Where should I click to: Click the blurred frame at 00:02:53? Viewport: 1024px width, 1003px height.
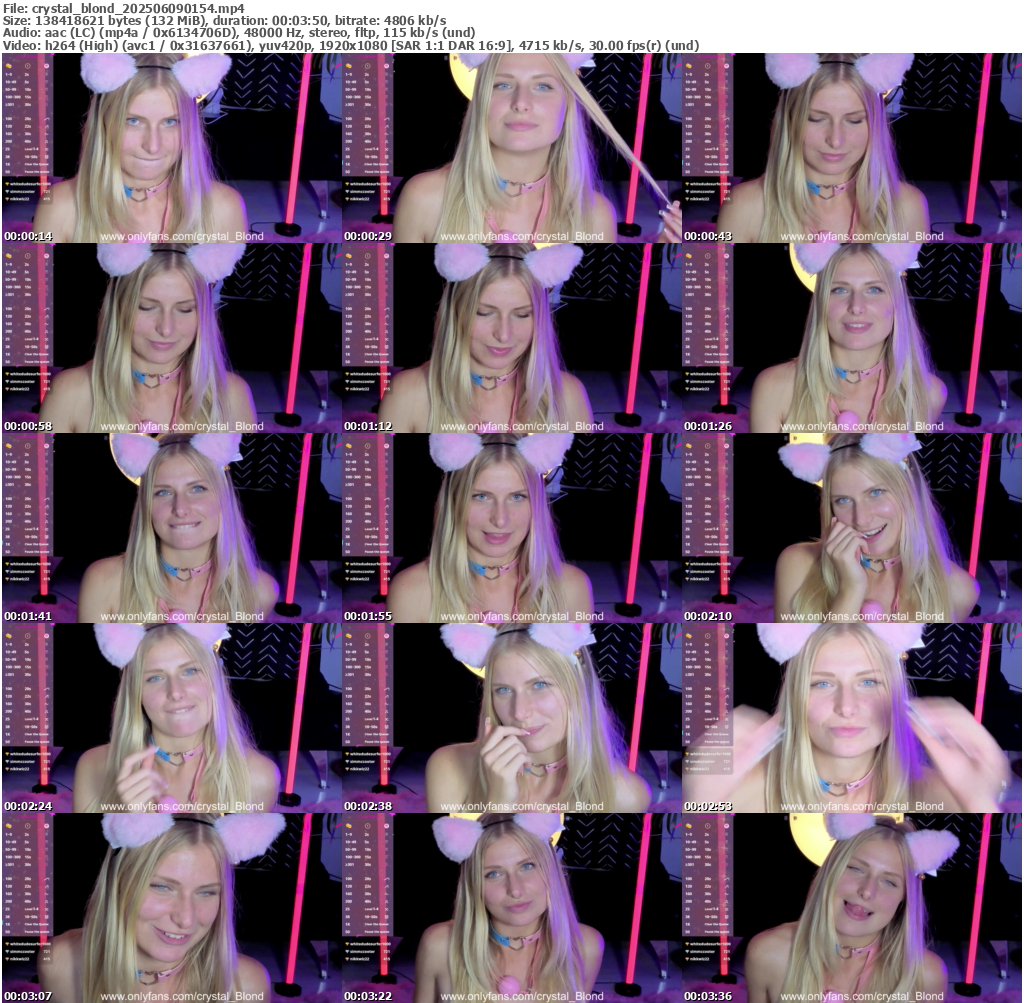point(851,718)
